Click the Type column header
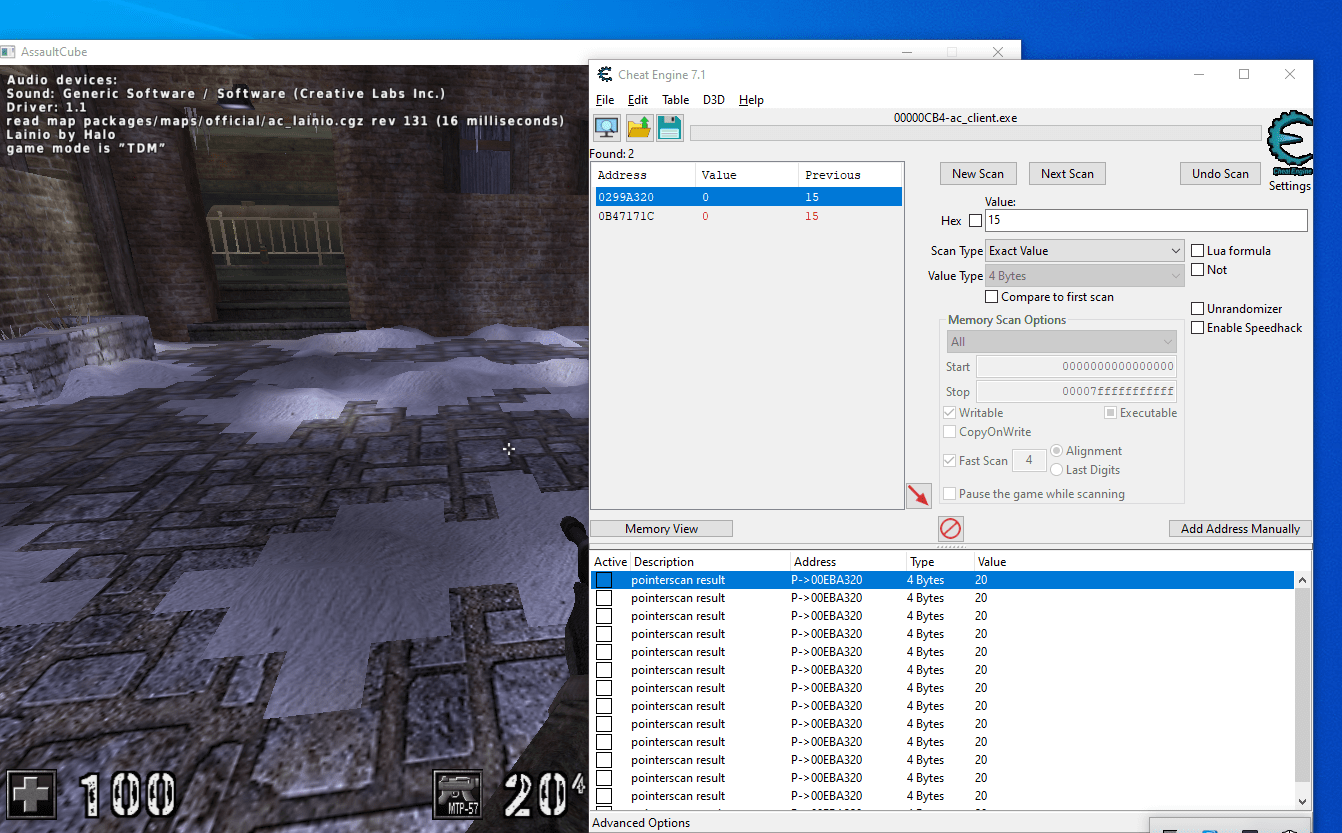 click(939, 562)
